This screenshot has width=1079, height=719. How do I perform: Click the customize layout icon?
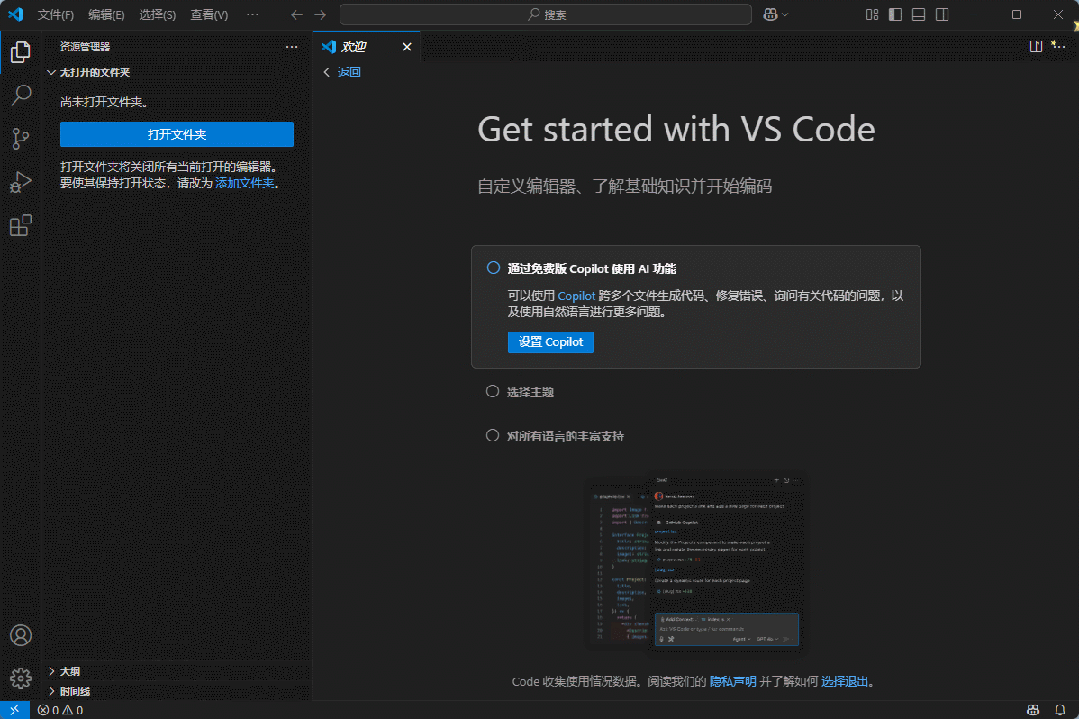(x=872, y=14)
